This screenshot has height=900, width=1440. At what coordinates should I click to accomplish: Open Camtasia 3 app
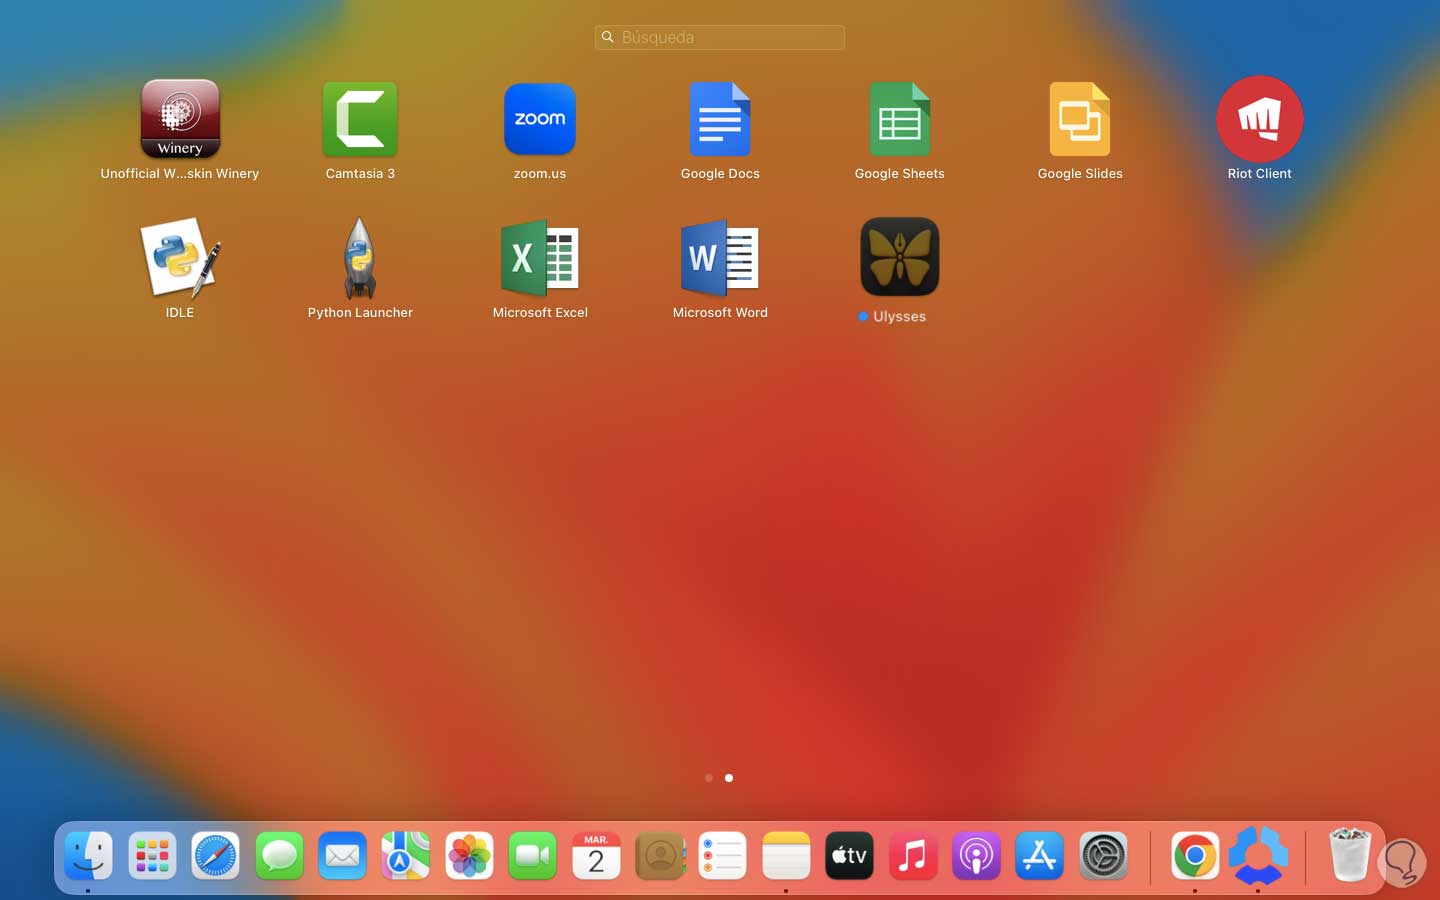coord(360,120)
